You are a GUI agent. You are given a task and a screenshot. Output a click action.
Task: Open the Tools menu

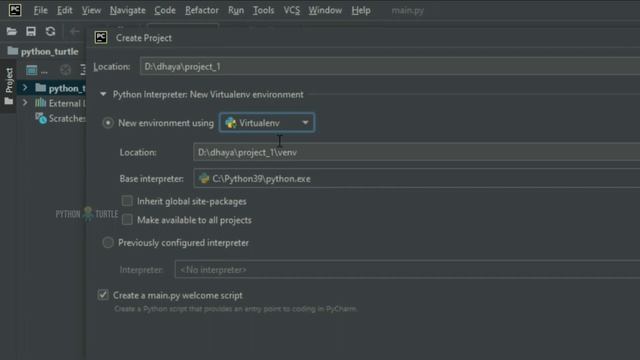click(263, 10)
